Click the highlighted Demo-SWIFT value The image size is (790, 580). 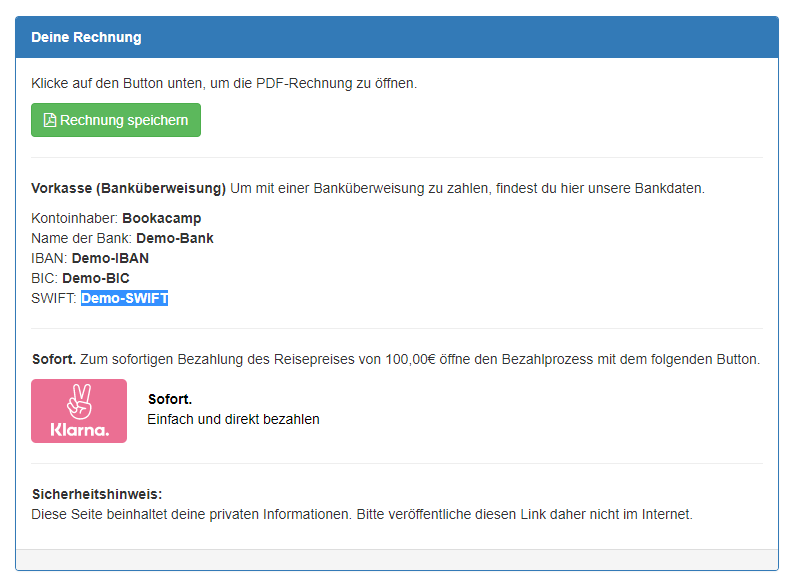124,298
